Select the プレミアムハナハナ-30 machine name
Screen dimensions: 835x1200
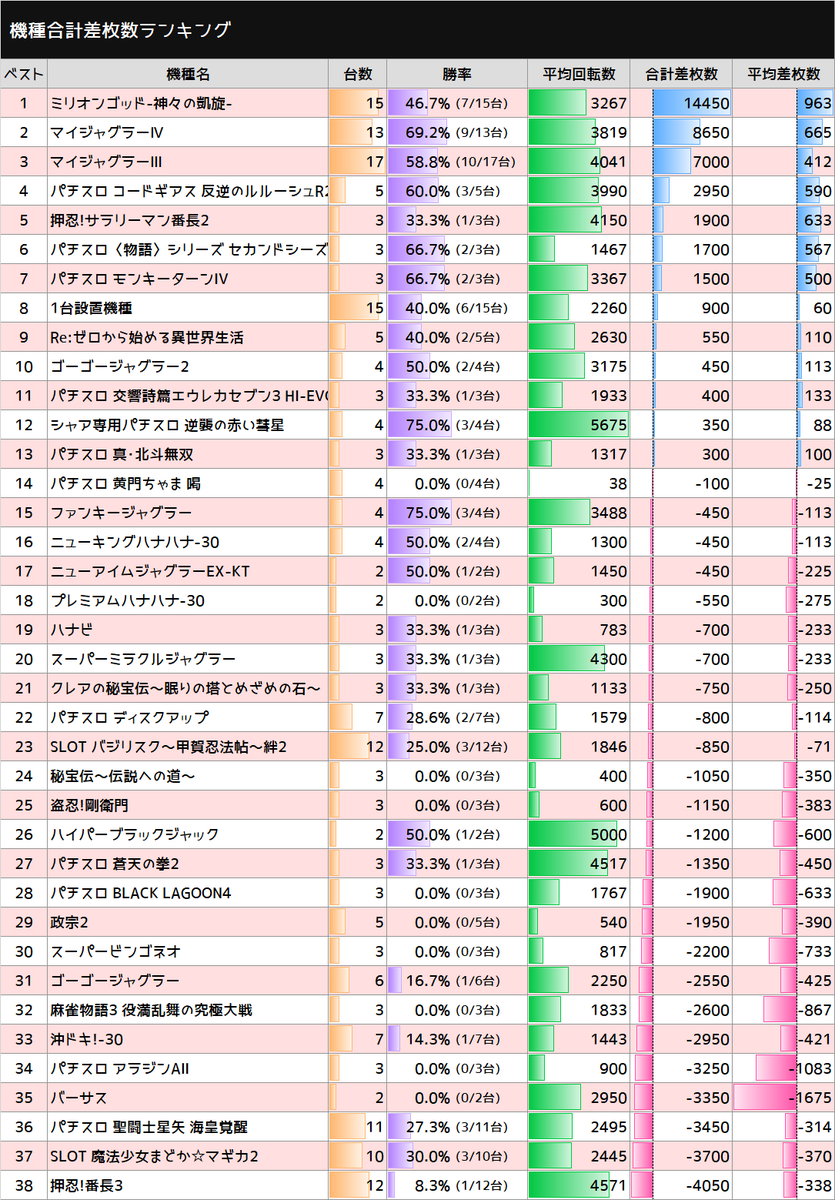click(127, 601)
